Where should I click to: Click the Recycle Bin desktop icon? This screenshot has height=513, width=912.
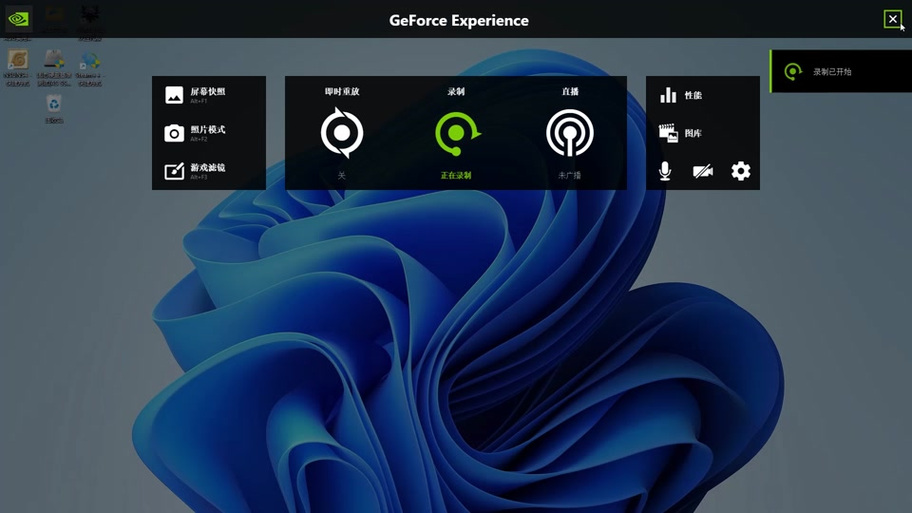coord(54,109)
